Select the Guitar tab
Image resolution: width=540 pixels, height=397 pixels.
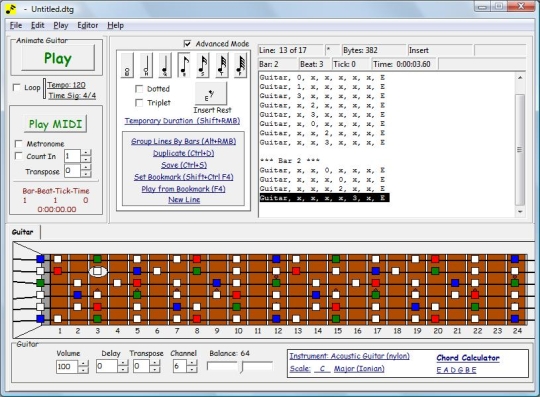tap(23, 232)
